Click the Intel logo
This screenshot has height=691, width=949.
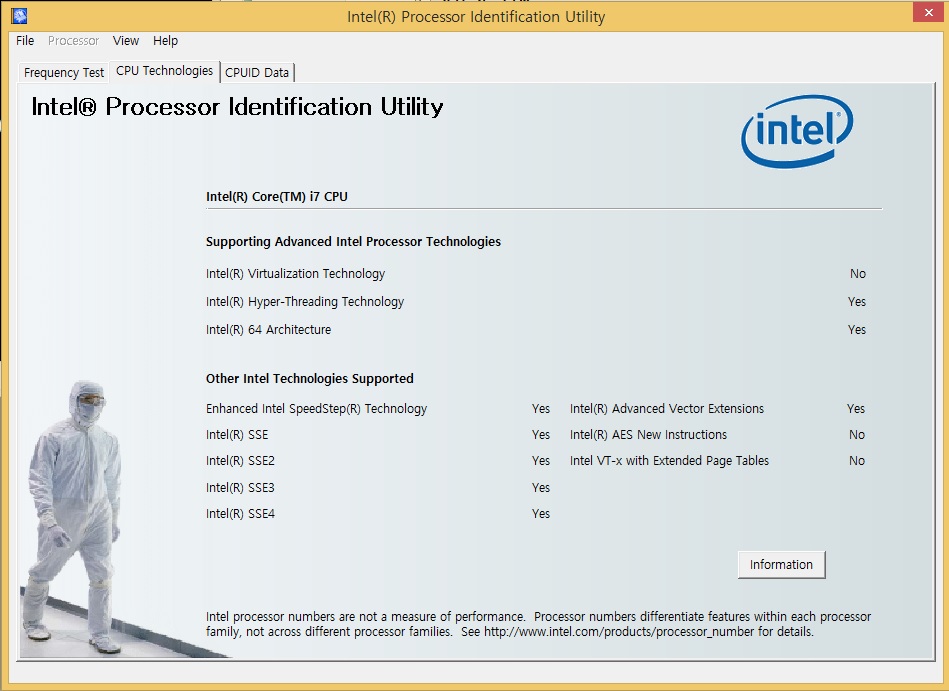point(797,131)
